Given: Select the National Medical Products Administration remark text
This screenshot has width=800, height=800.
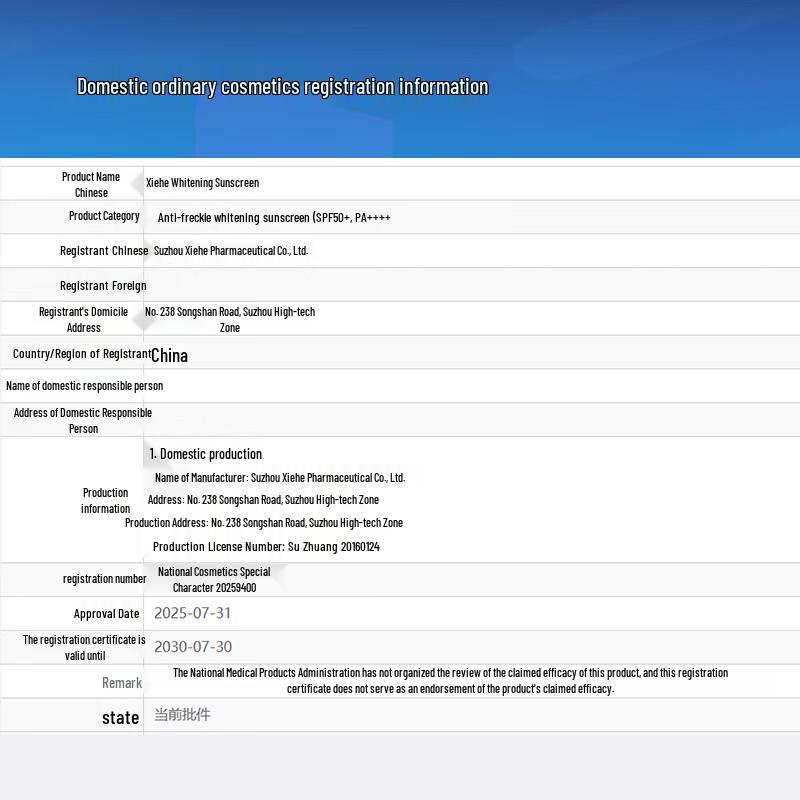Looking at the screenshot, I should [x=451, y=681].
